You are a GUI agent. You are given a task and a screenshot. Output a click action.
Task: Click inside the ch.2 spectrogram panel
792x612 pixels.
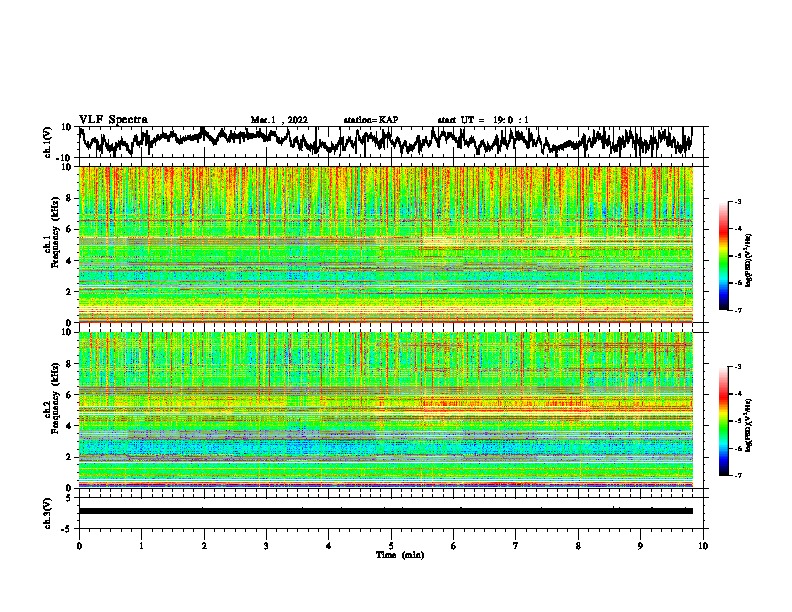click(x=386, y=410)
